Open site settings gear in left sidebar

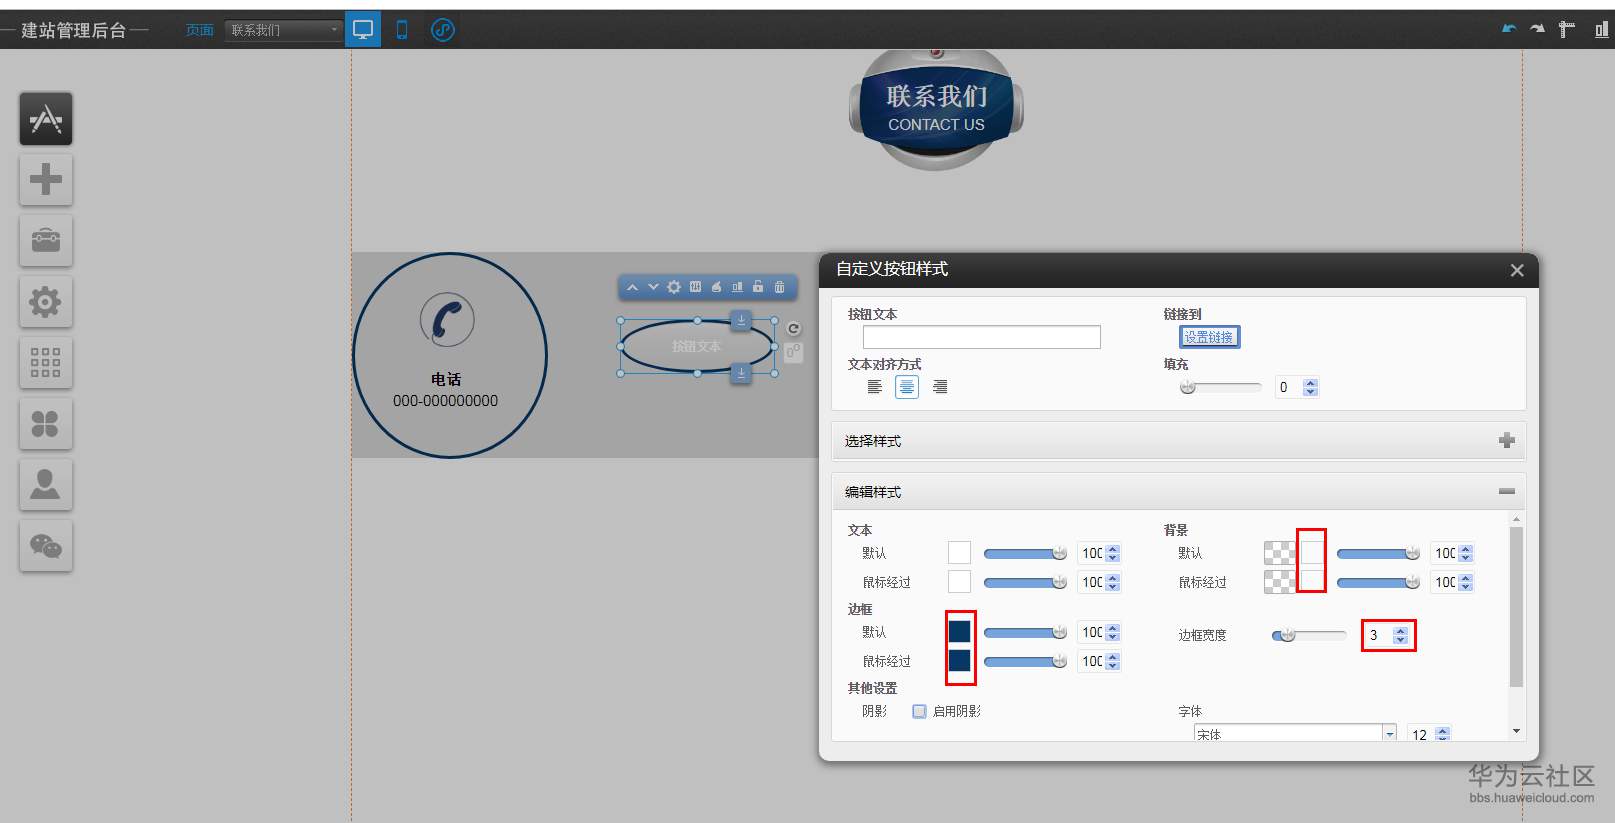(46, 302)
